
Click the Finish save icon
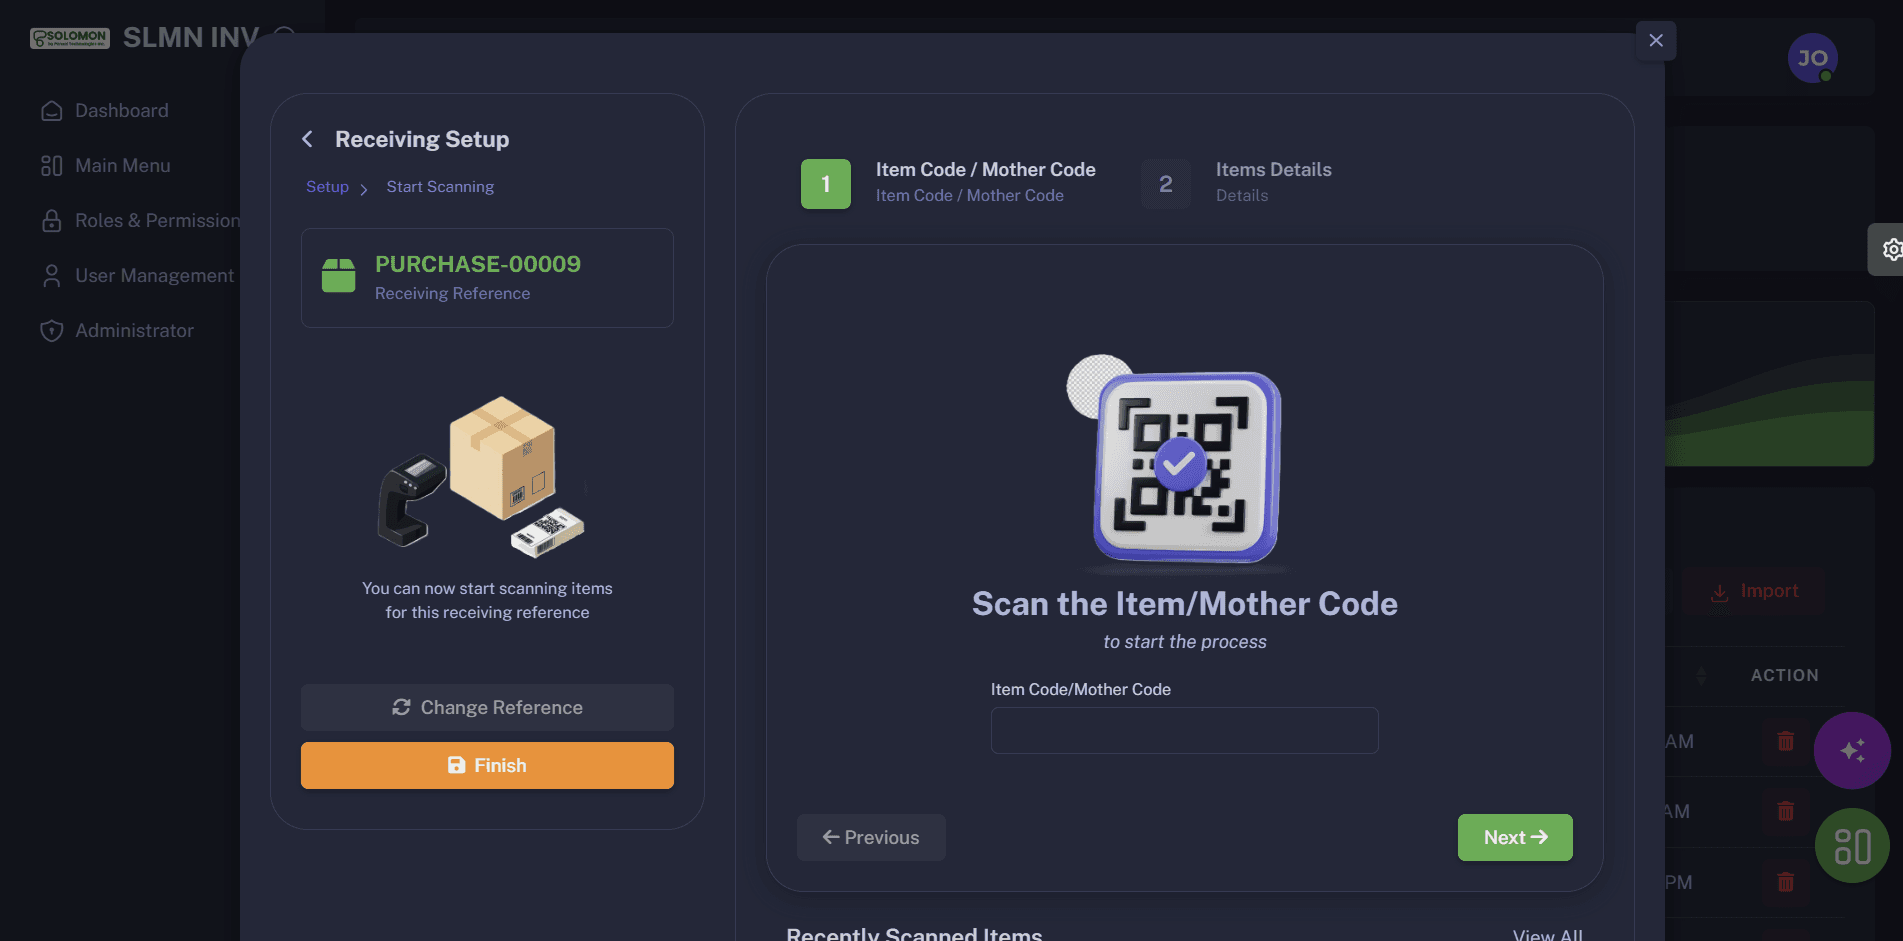[457, 765]
